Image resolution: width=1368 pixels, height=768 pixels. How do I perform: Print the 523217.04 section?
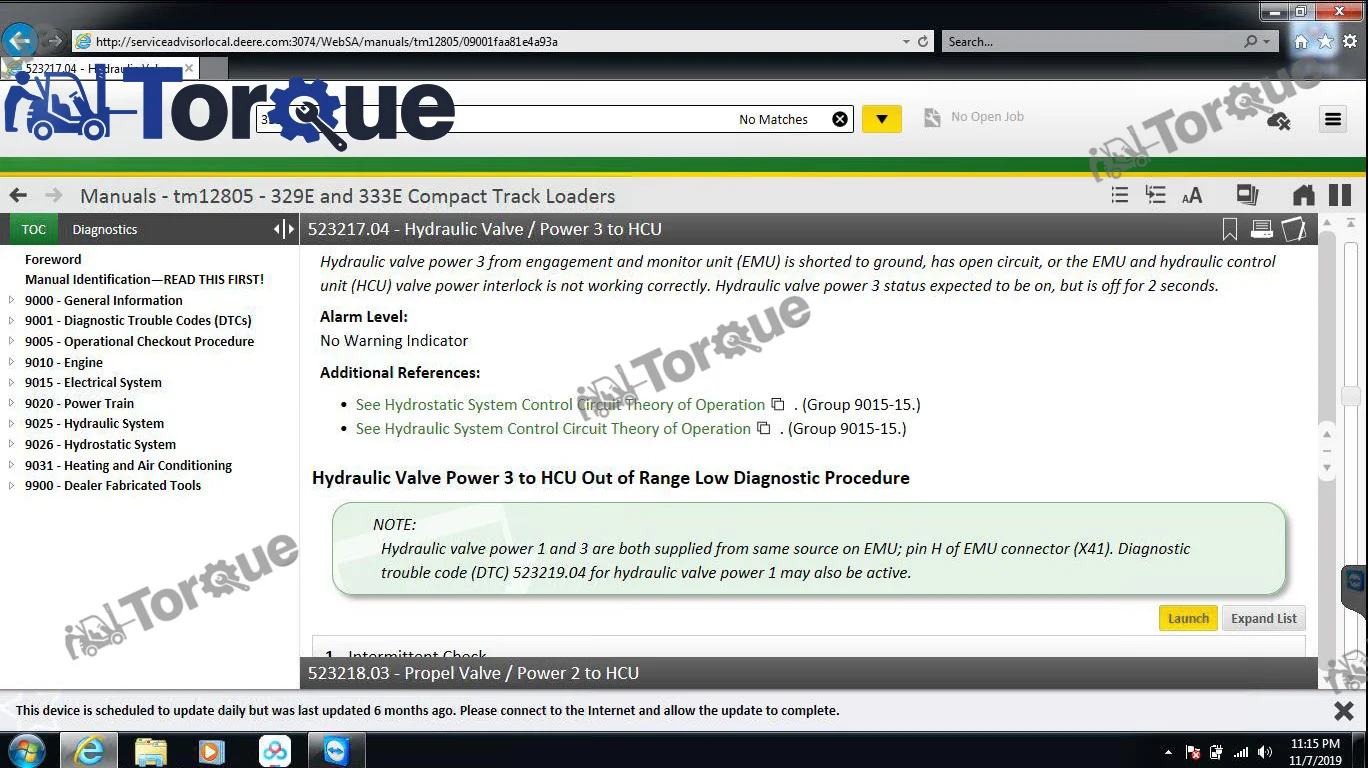pos(1262,230)
